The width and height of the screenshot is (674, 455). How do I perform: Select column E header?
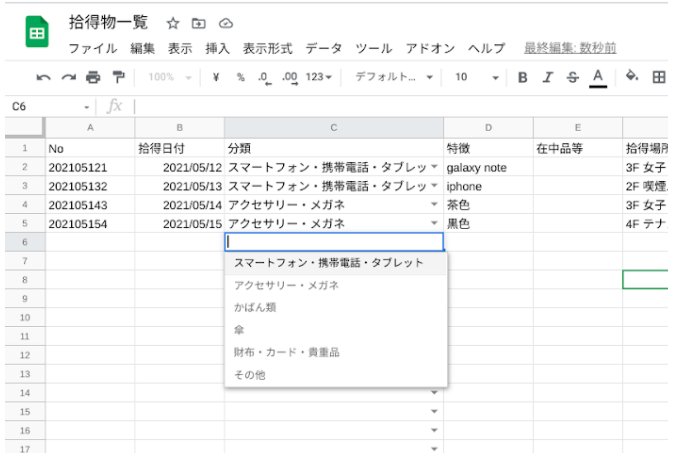coord(578,128)
